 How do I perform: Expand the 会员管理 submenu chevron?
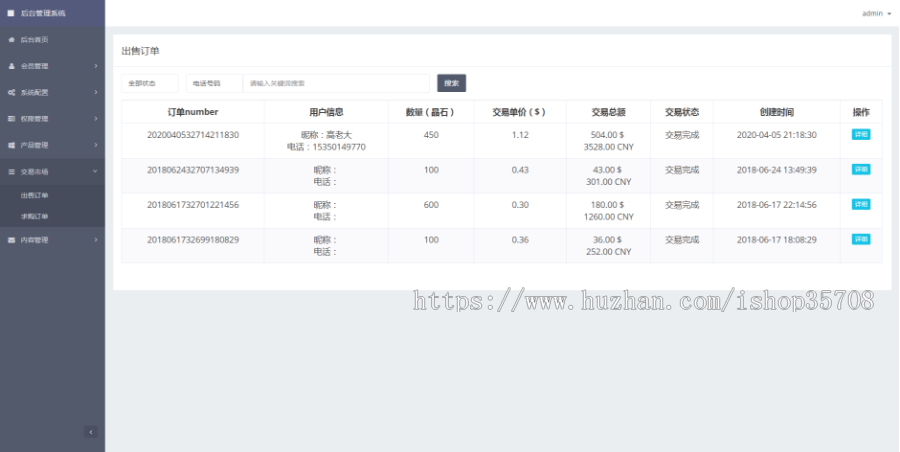pyautogui.click(x=96, y=66)
